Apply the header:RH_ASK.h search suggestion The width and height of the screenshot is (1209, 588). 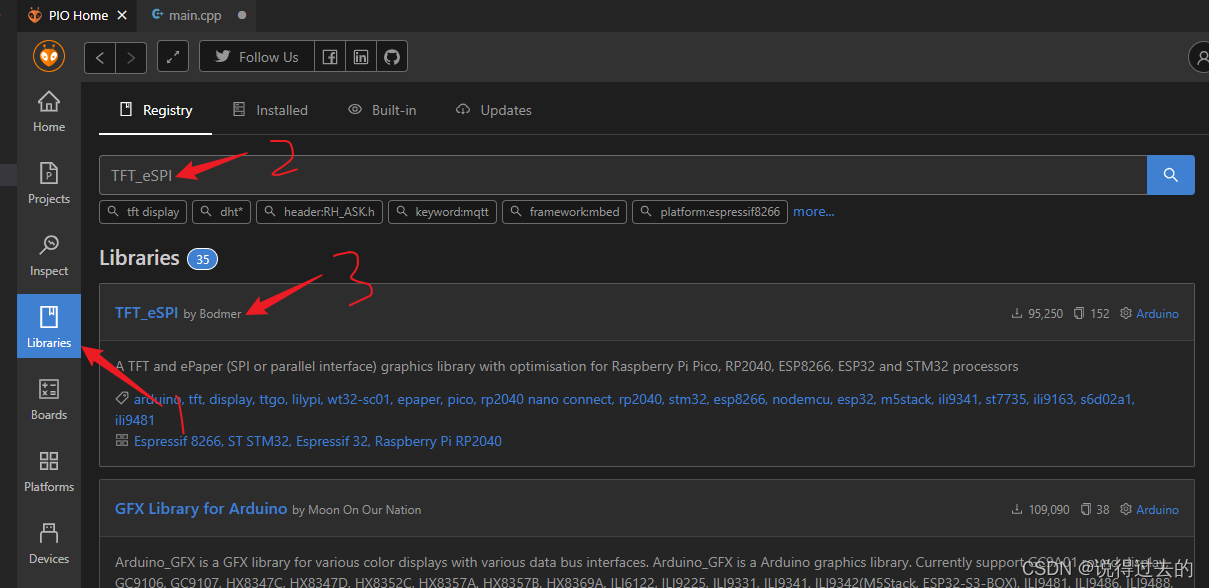point(319,212)
